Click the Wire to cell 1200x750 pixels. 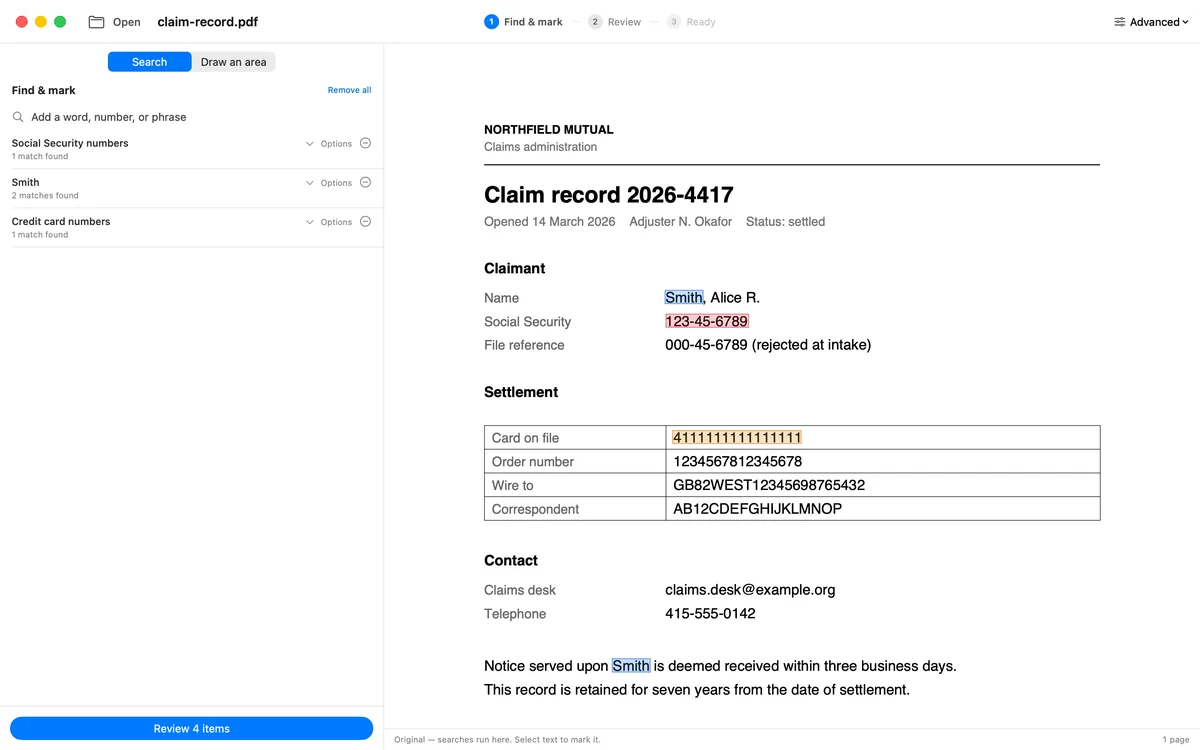pos(575,485)
